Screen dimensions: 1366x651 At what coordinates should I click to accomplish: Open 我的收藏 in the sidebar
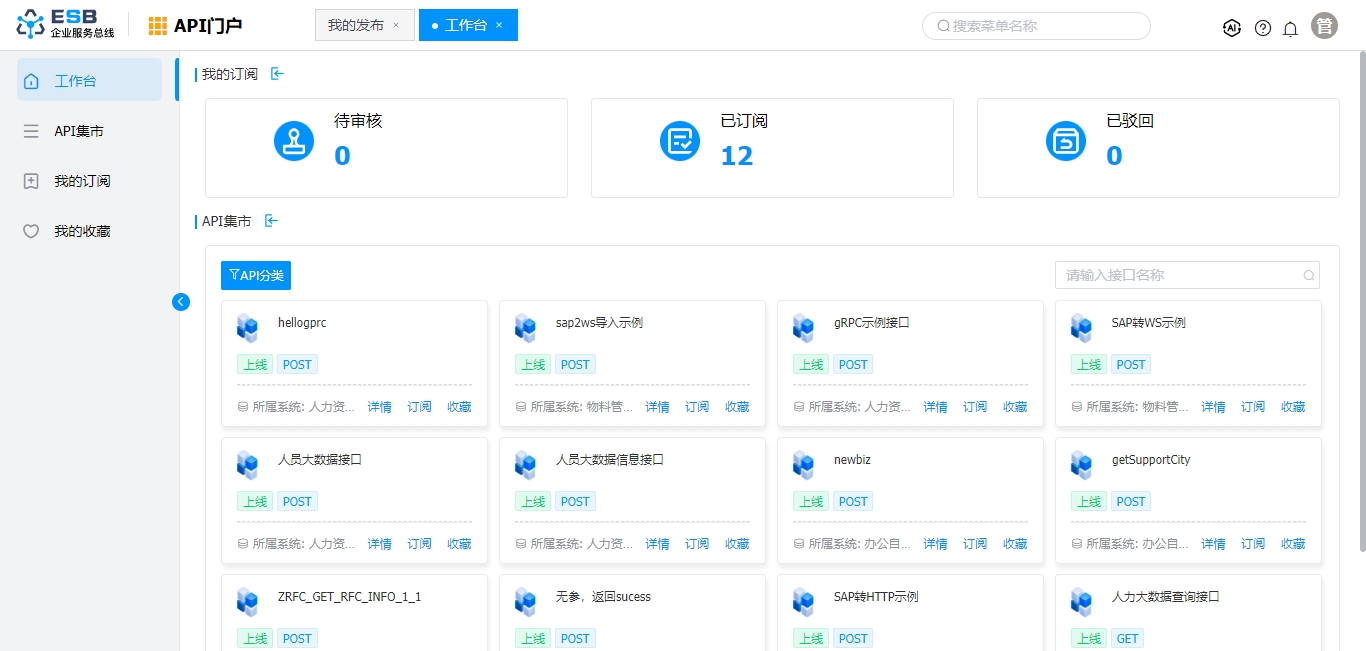pos(82,231)
